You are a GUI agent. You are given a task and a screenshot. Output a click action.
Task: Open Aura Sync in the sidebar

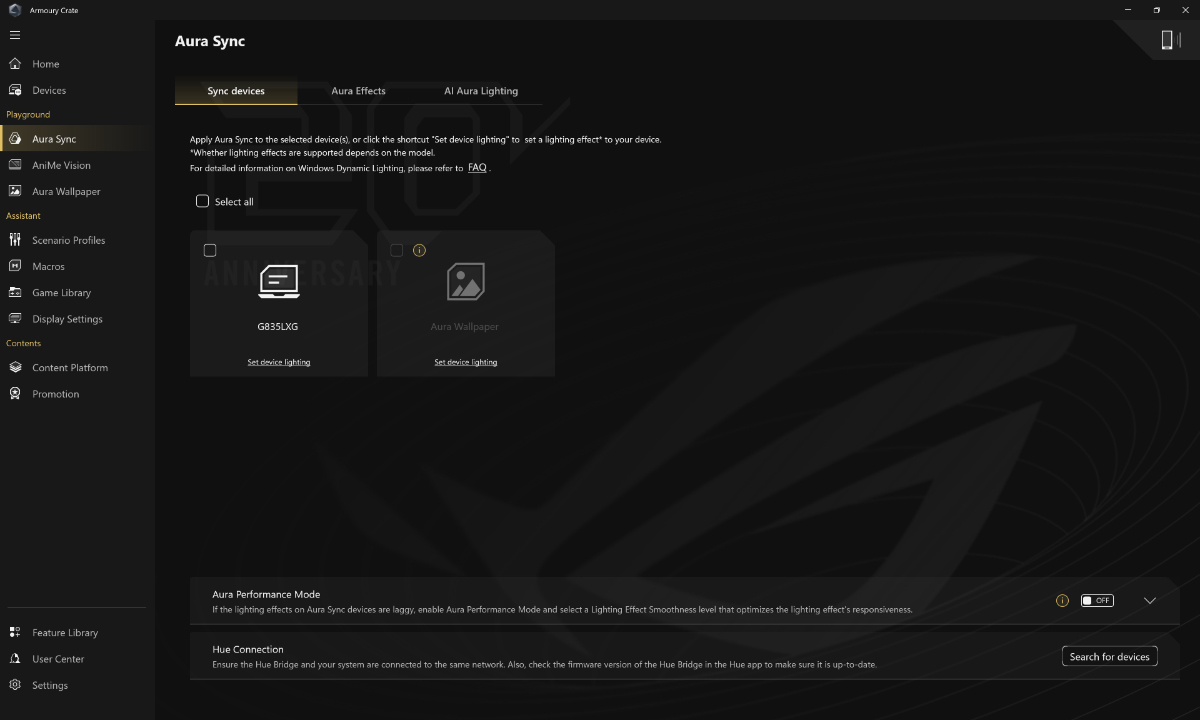(78, 139)
